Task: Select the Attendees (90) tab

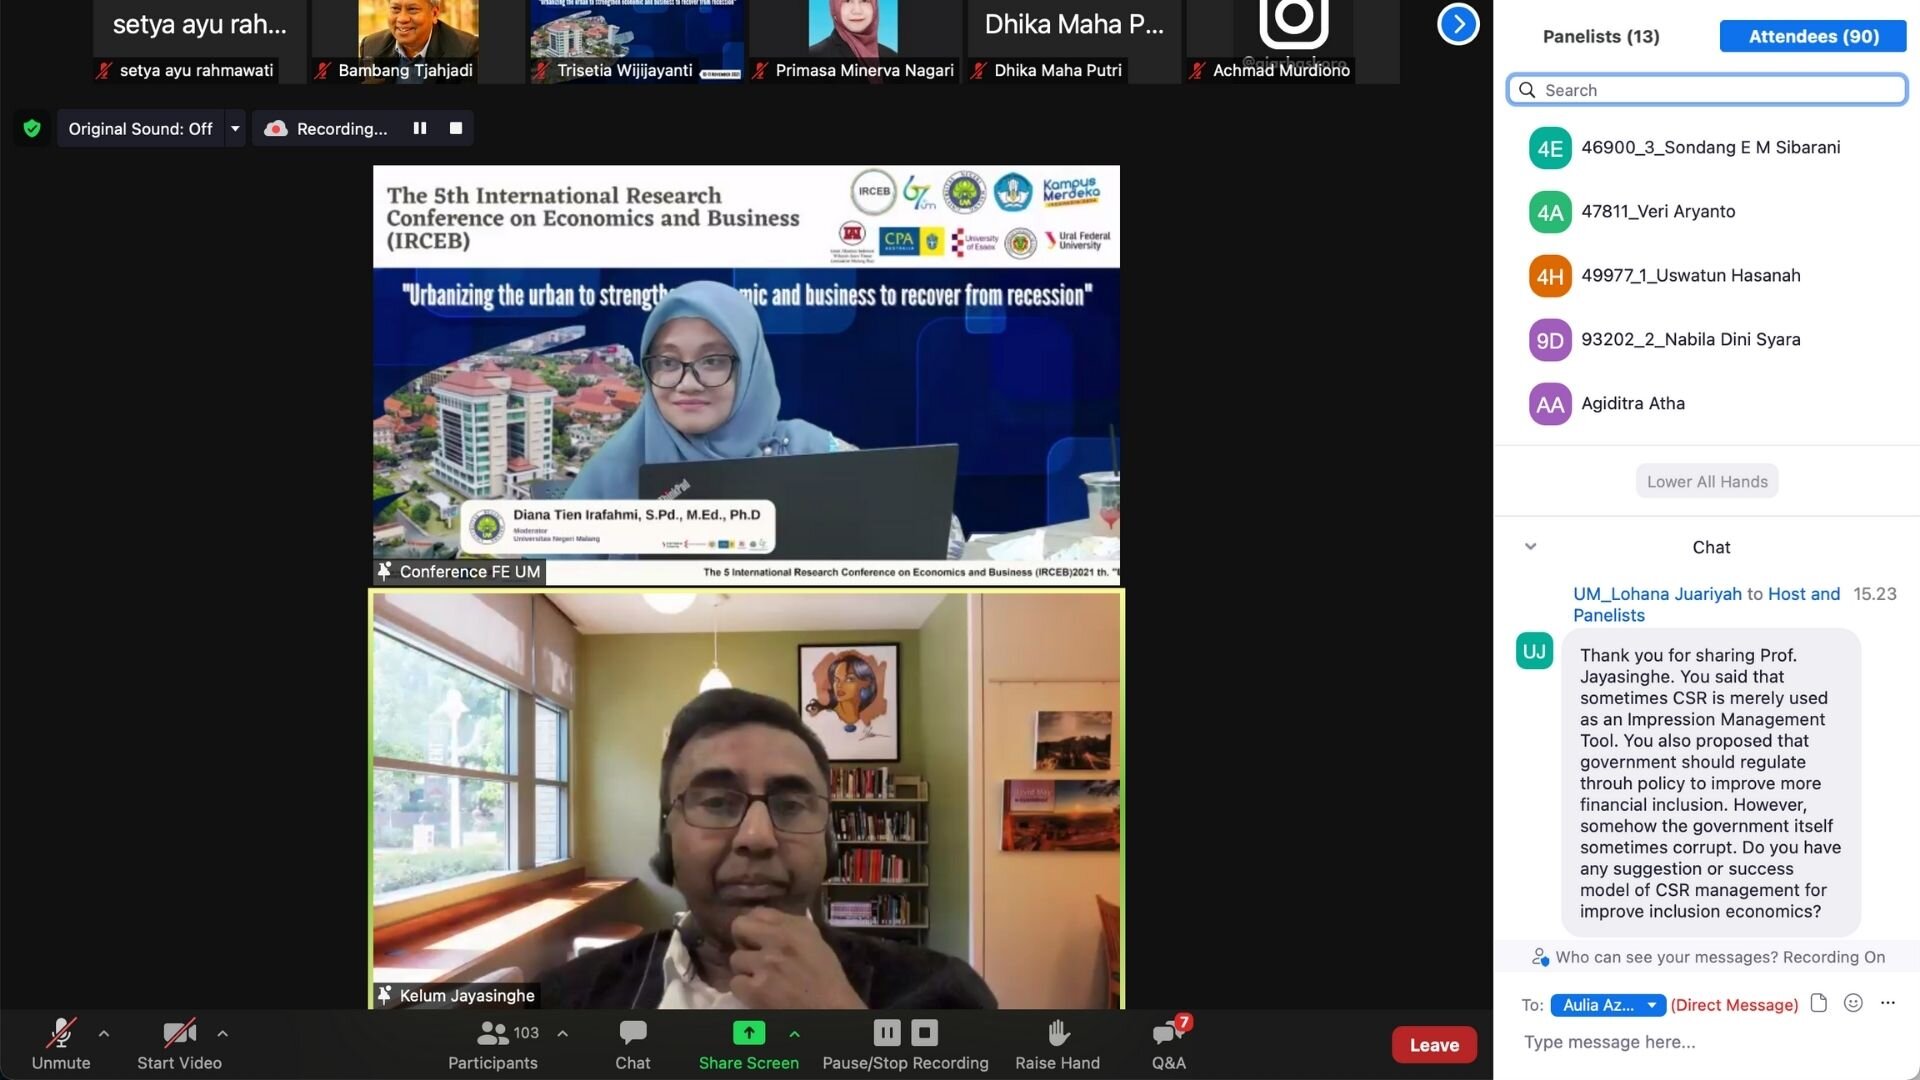Action: (x=1813, y=36)
